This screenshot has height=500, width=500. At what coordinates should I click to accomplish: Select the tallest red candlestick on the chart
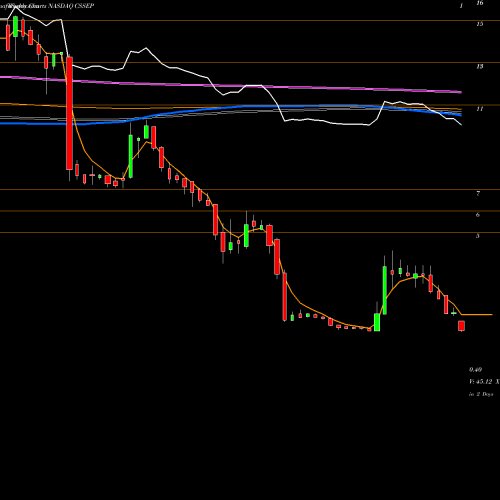pos(69,113)
